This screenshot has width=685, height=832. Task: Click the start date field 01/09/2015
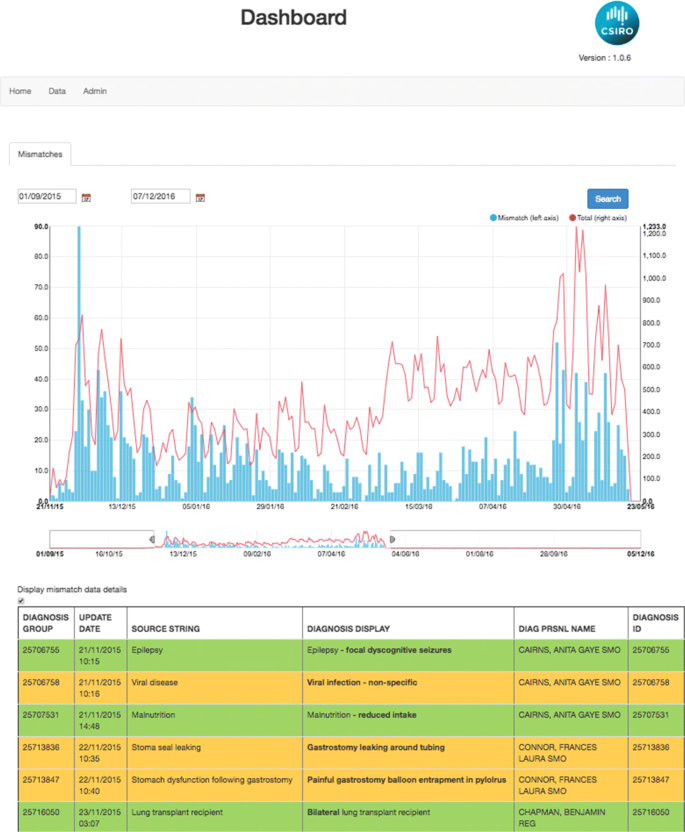tap(47, 197)
